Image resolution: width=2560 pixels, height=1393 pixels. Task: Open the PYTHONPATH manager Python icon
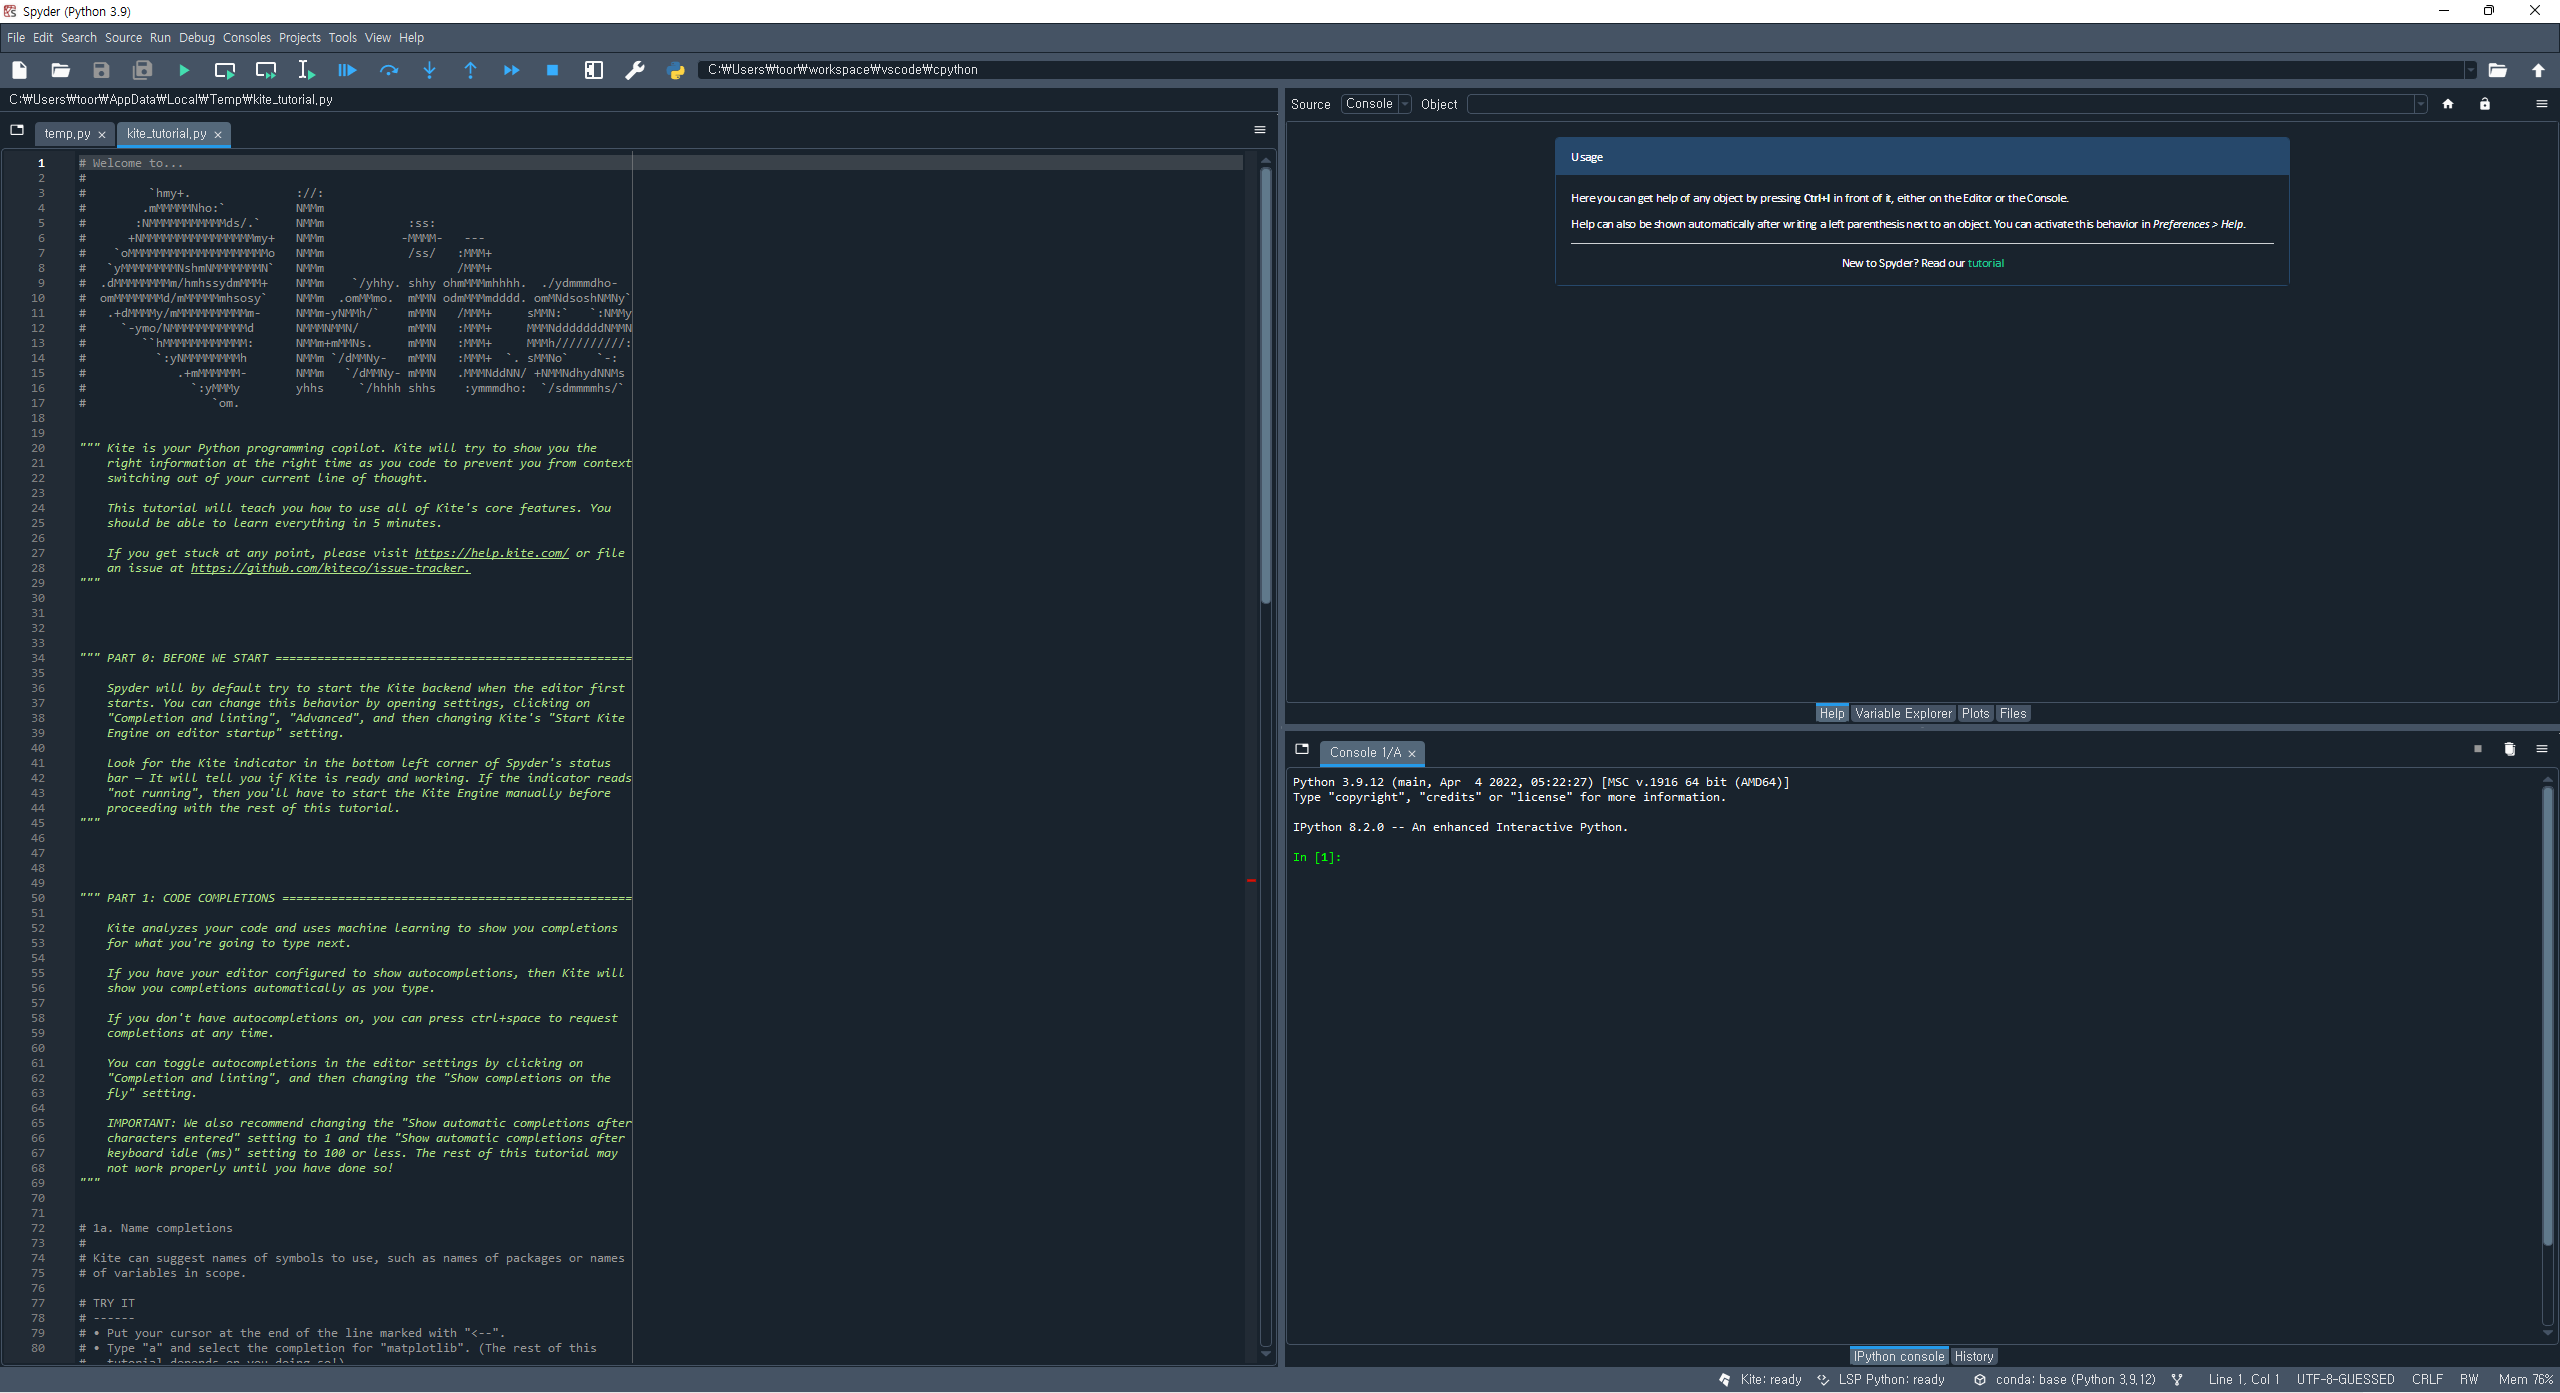click(x=676, y=70)
